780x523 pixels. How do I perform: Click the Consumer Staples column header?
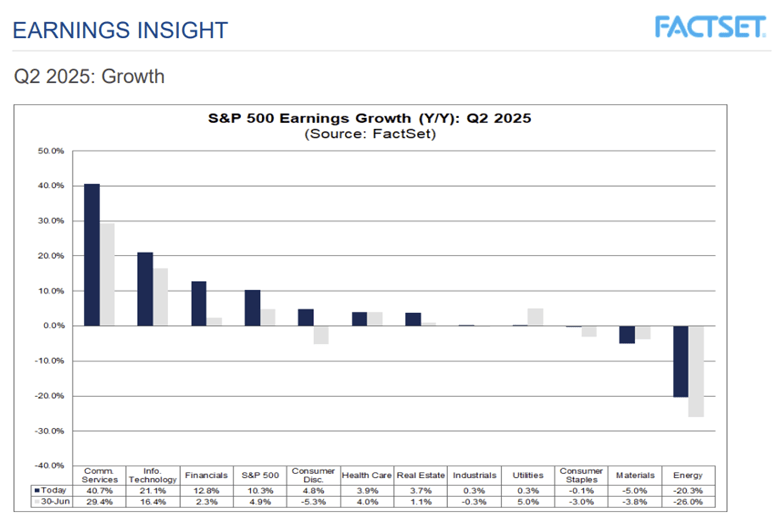581,475
